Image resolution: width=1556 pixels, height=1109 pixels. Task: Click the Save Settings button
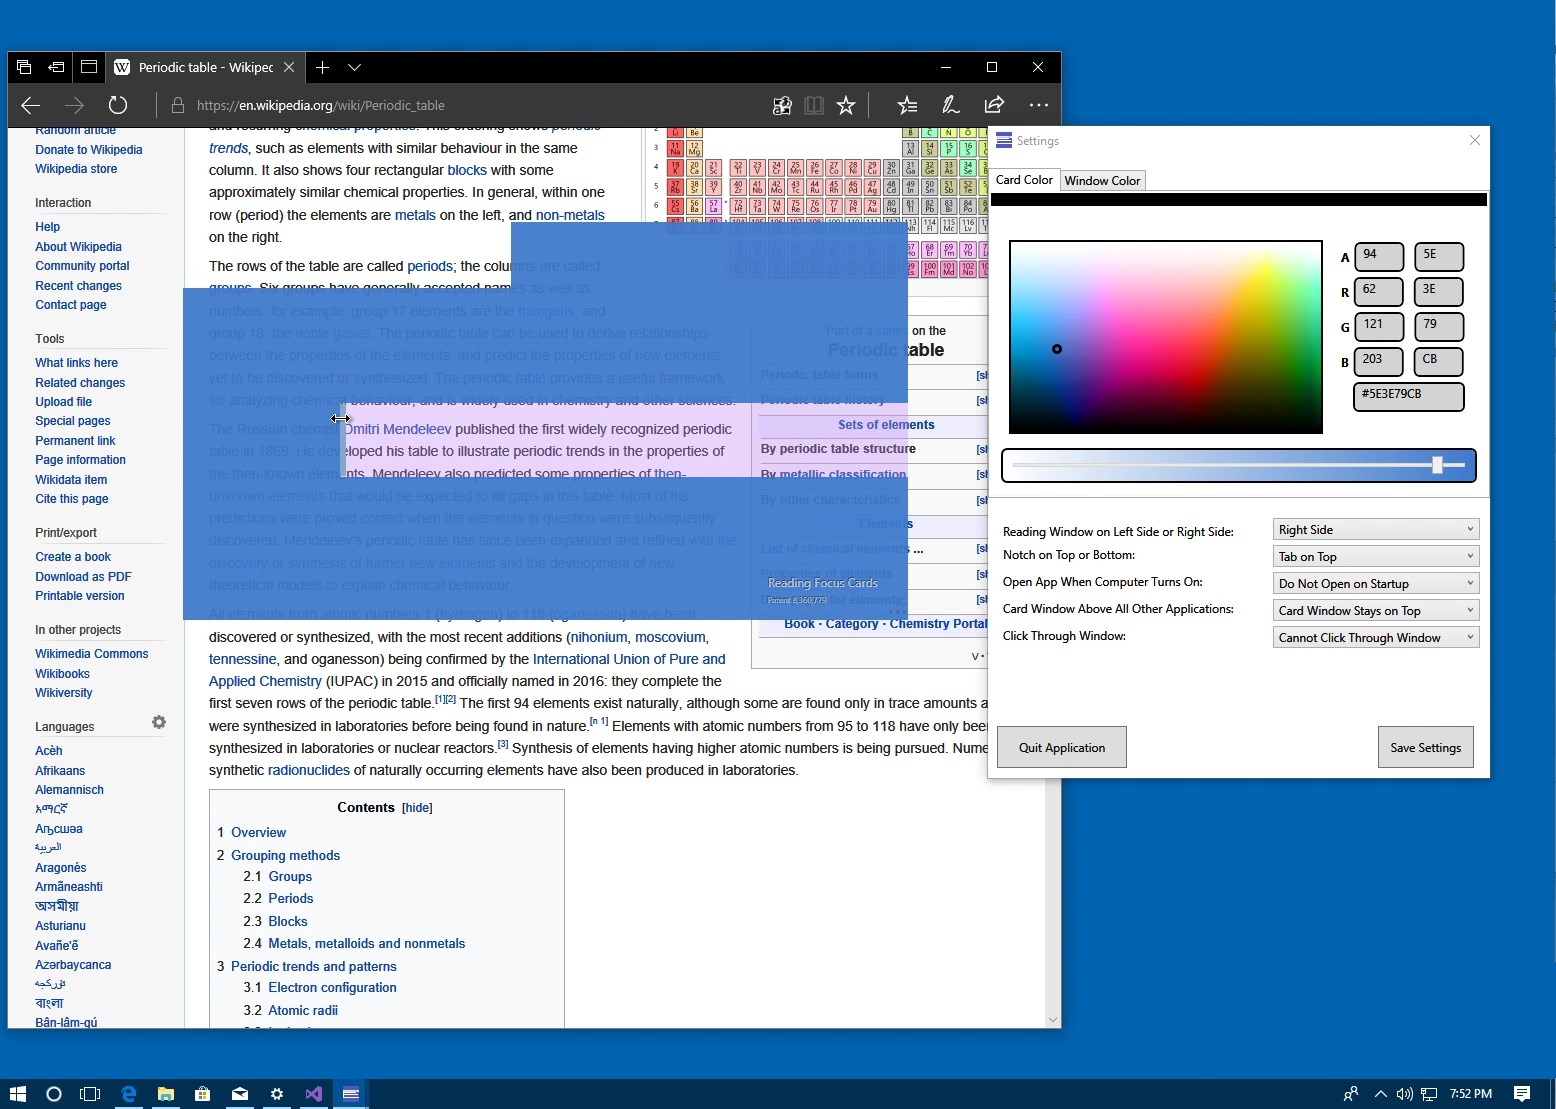click(1426, 748)
